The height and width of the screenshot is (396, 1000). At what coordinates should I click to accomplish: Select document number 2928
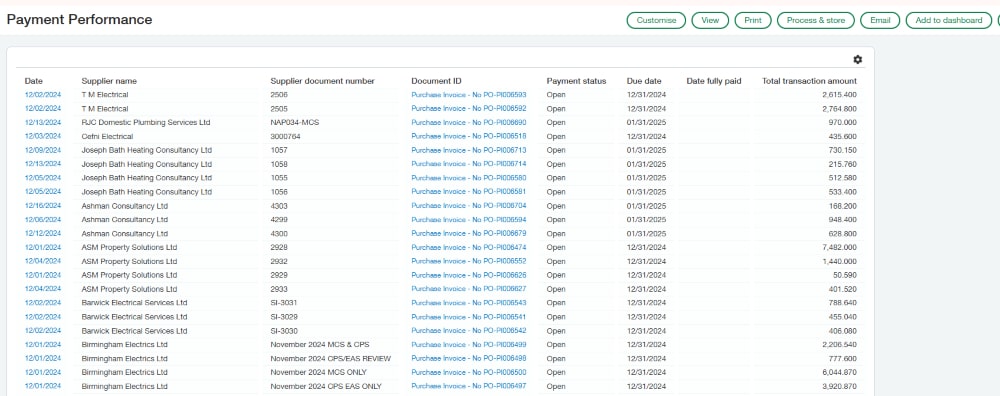point(279,247)
